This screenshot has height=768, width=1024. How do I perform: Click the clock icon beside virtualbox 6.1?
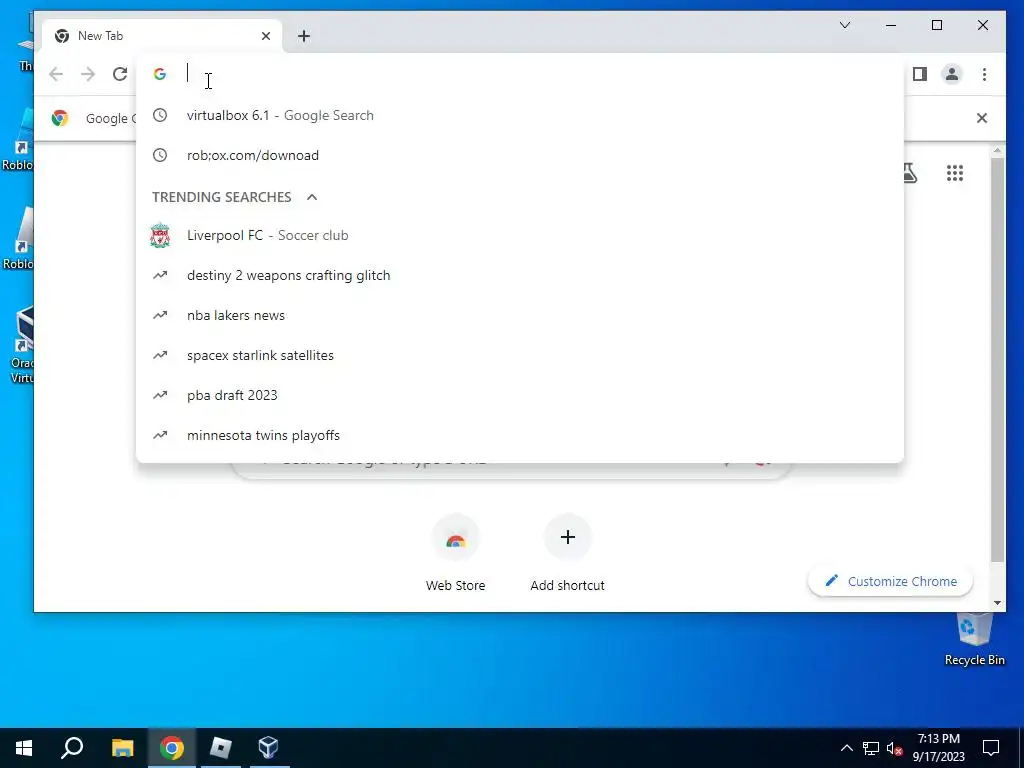(x=160, y=116)
